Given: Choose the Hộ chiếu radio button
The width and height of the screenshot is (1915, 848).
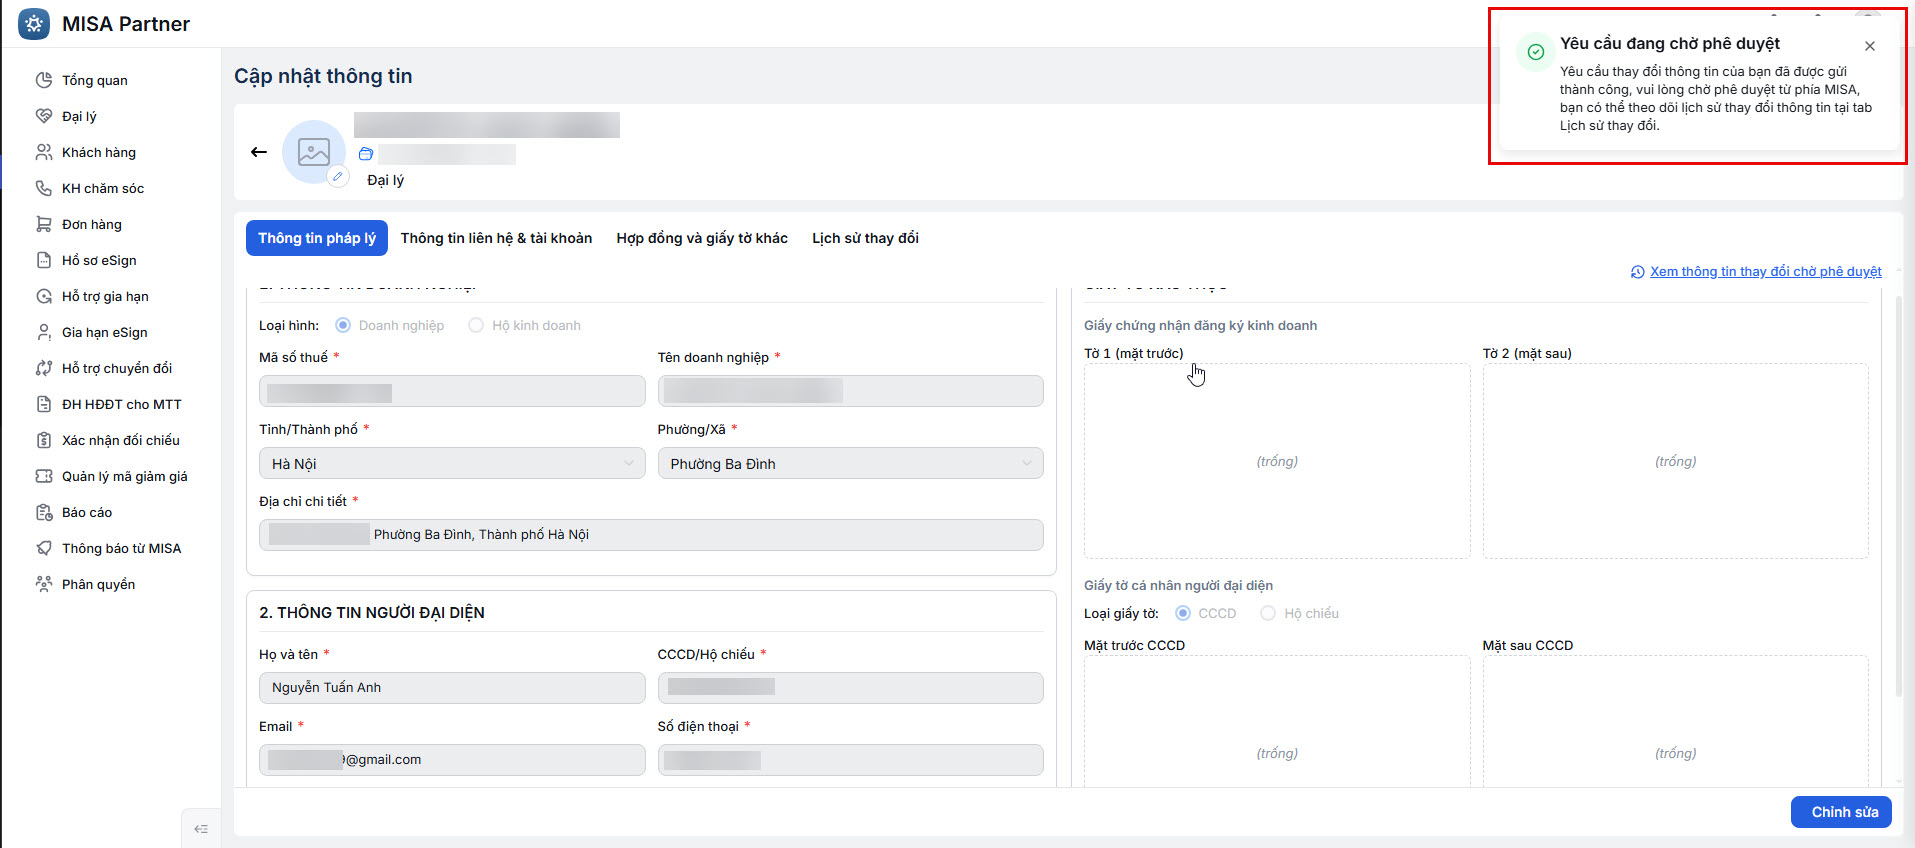Looking at the screenshot, I should pyautogui.click(x=1268, y=613).
